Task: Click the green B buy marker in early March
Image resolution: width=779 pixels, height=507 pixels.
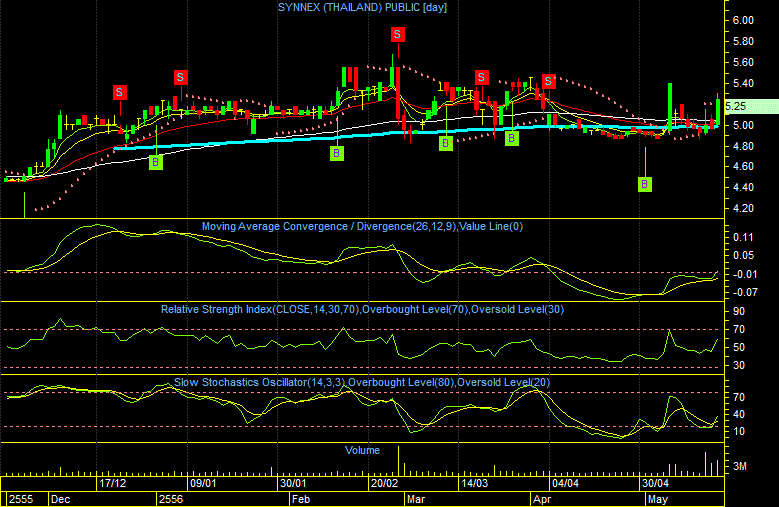Action: coord(446,144)
